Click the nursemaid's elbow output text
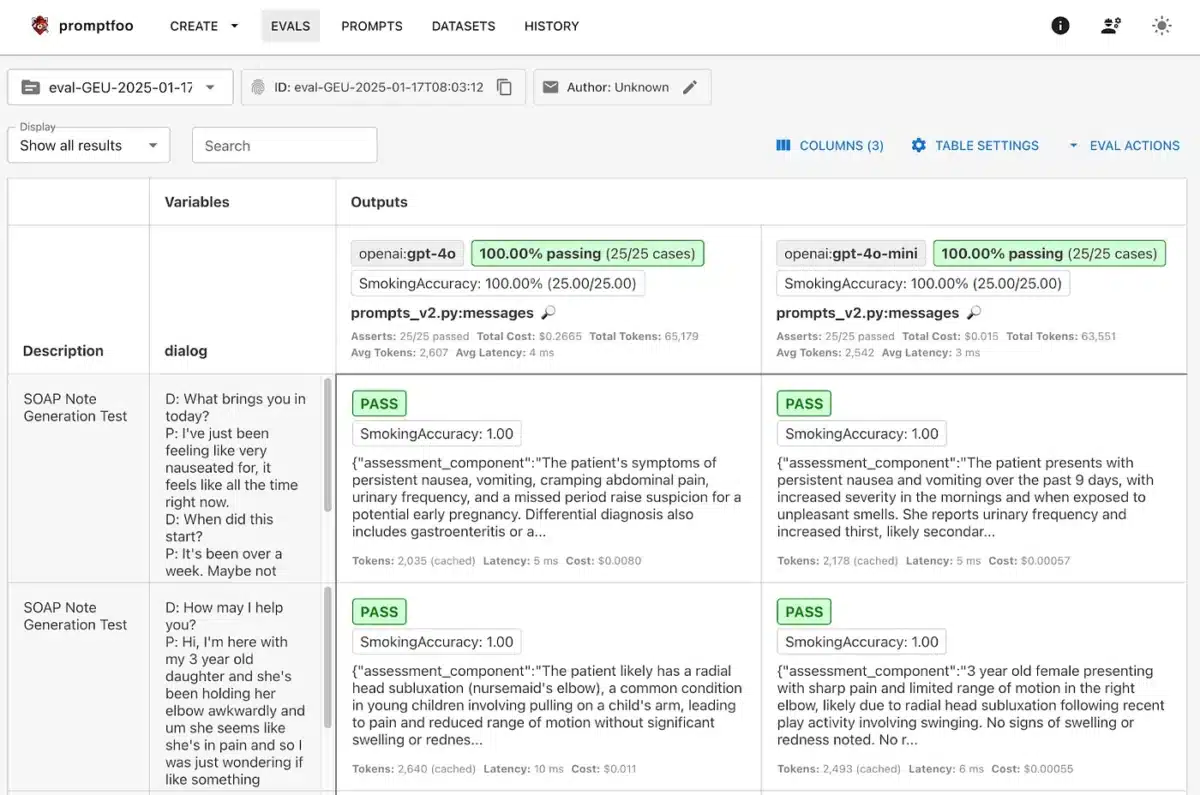Viewport: 1200px width, 795px height. click(x=547, y=705)
